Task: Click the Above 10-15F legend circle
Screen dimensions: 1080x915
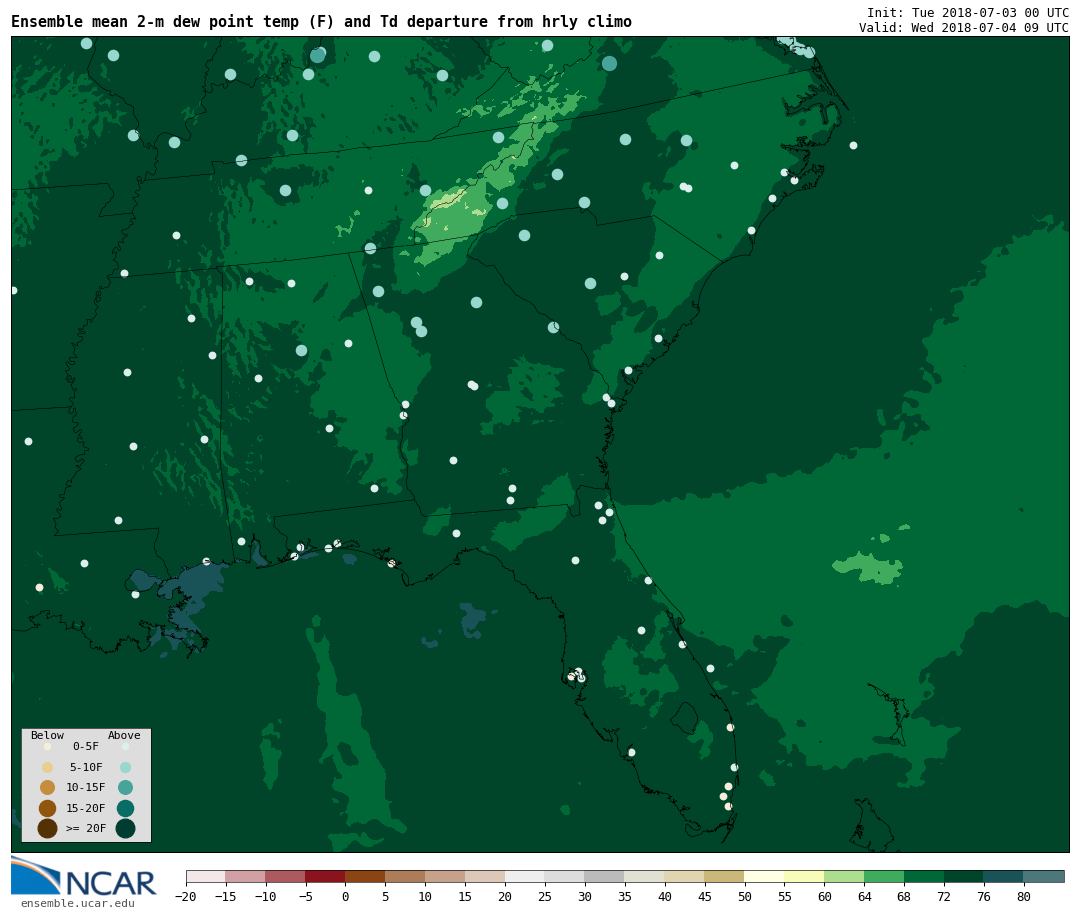Action: click(125, 788)
